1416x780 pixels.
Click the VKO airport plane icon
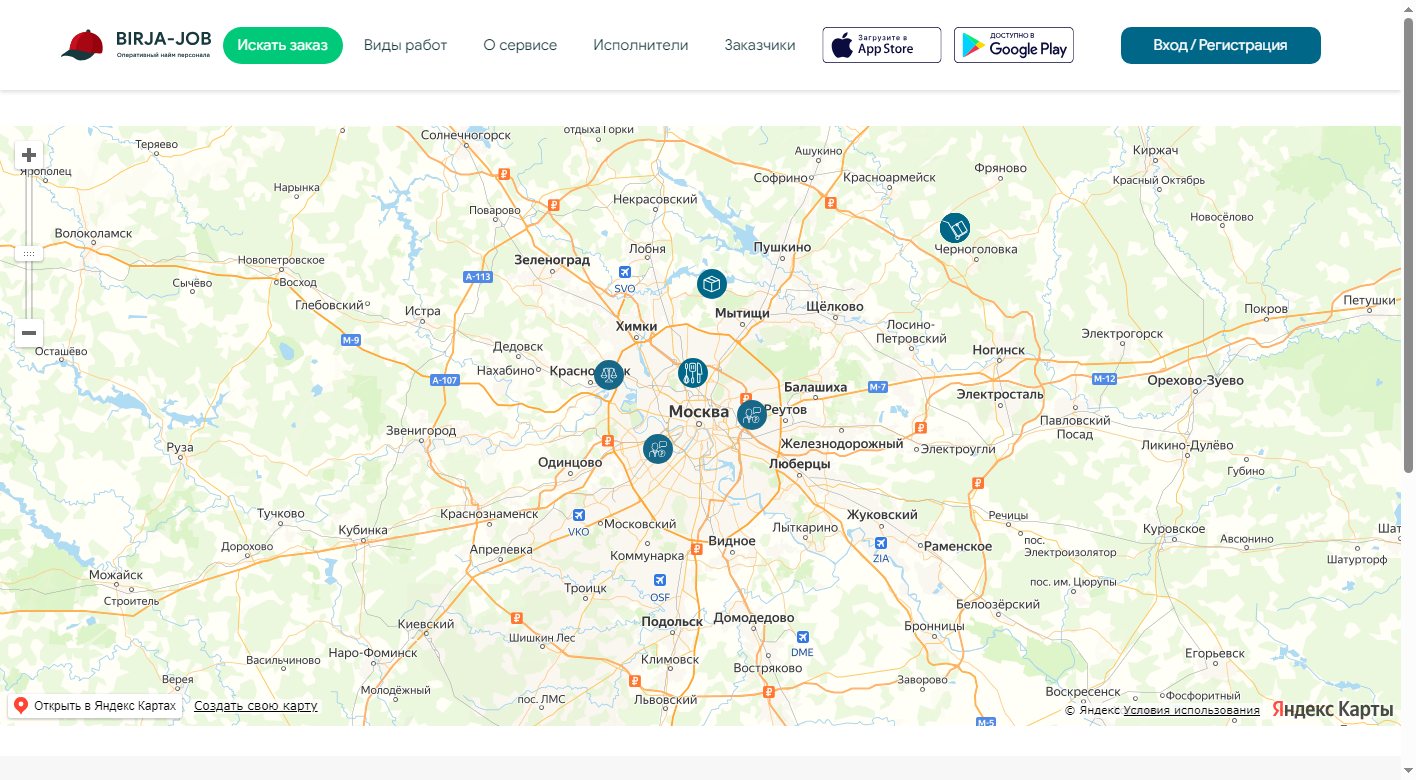tap(578, 516)
